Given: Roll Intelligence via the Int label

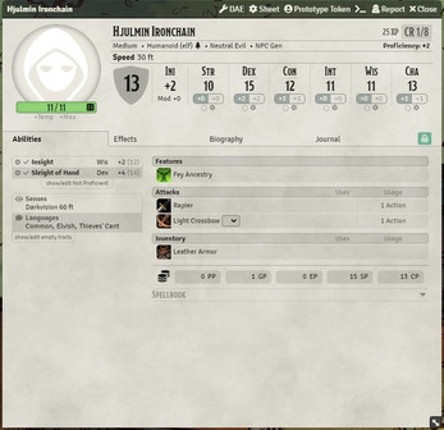Looking at the screenshot, I should click(x=330, y=71).
